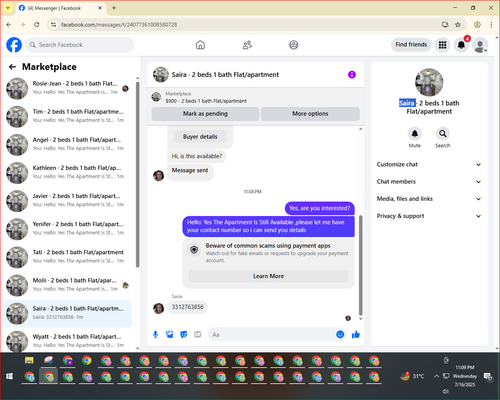Open the Tati conversation
The width and height of the screenshot is (500, 400).
tap(68, 257)
